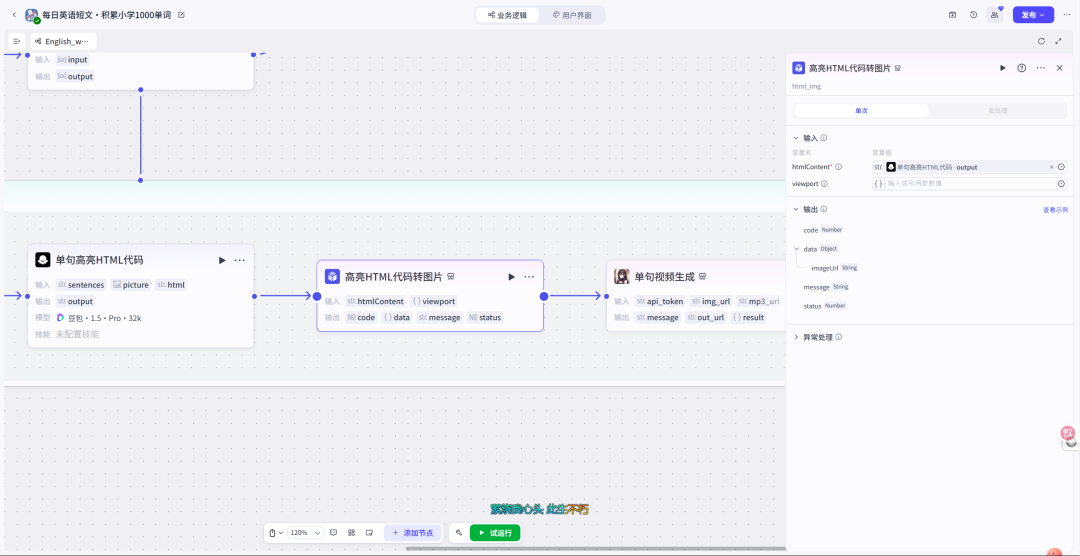Click 高亮HTML代码转图片 node output port
The height and width of the screenshot is (556, 1080).
543,296
